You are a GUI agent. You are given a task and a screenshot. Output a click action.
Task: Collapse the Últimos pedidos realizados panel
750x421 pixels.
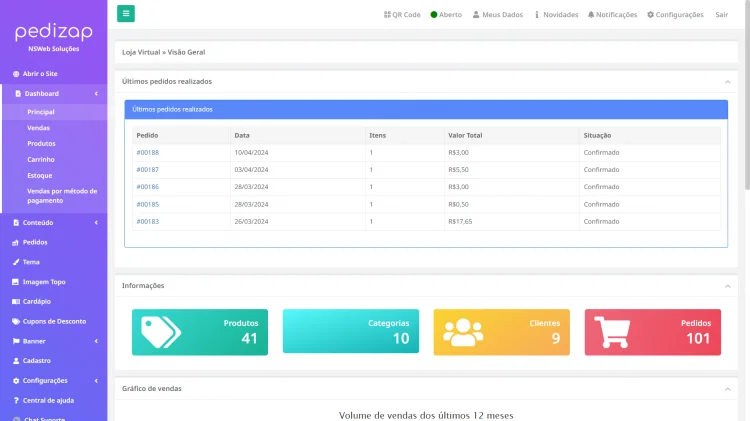727,81
